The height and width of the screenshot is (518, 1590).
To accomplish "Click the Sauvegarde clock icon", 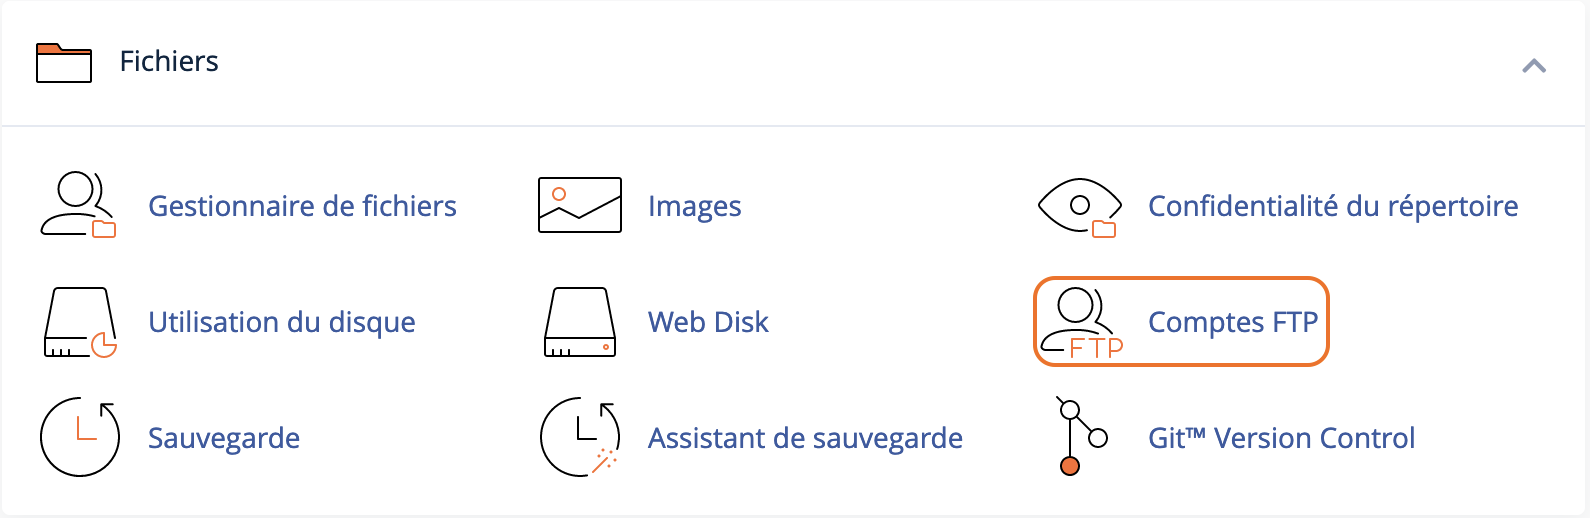I will [80, 437].
